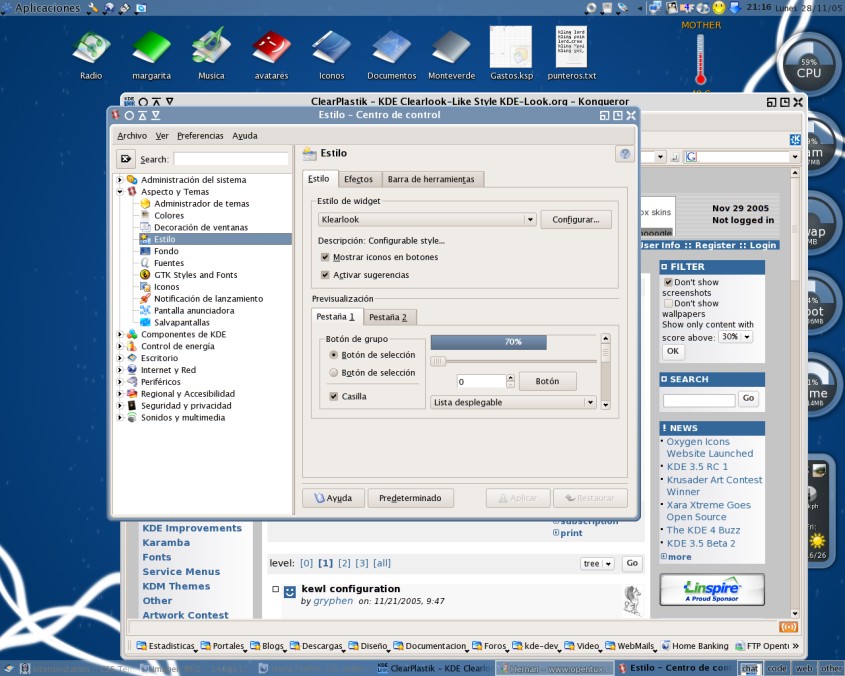Viewport: 845px width, 676px height.
Task: Switch to Barra de herramientas tab
Action: (x=431, y=179)
